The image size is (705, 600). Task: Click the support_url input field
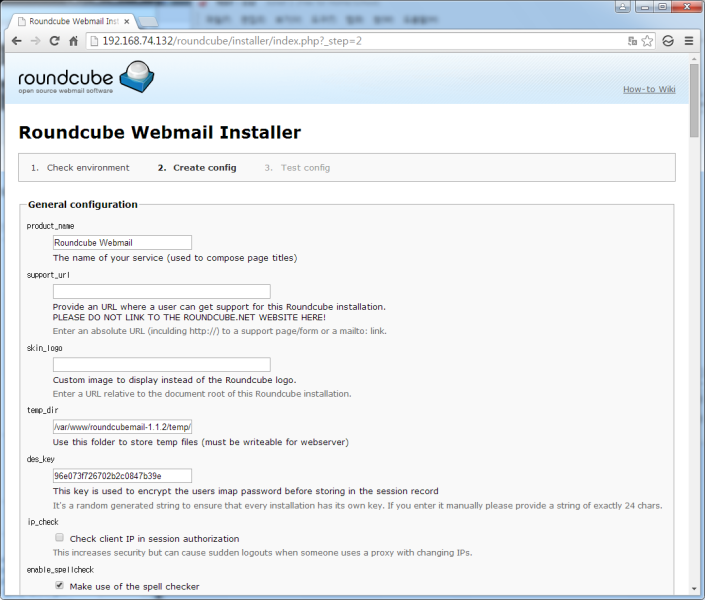click(x=162, y=291)
